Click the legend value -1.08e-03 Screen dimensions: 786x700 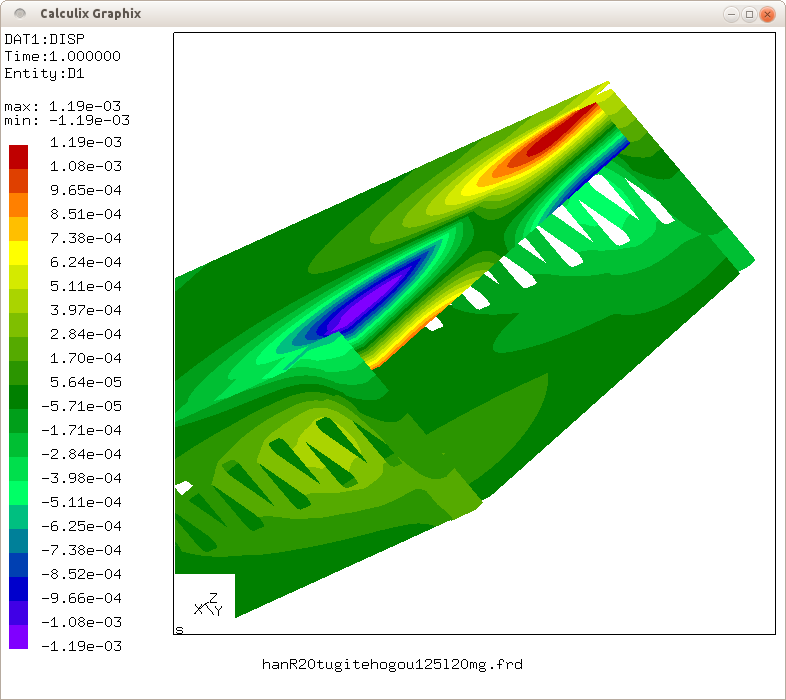tap(81, 622)
